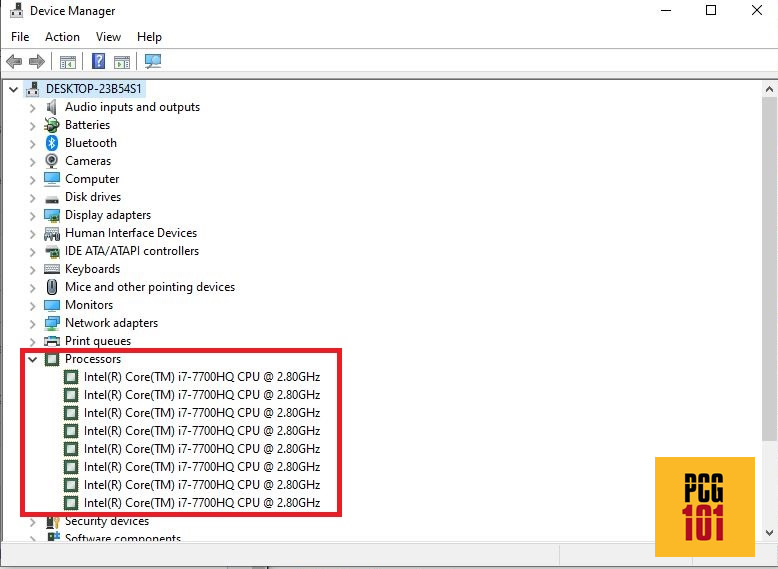Collapse the DESKTOP-23B54S1 root node
The image size is (778, 569).
click(13, 89)
